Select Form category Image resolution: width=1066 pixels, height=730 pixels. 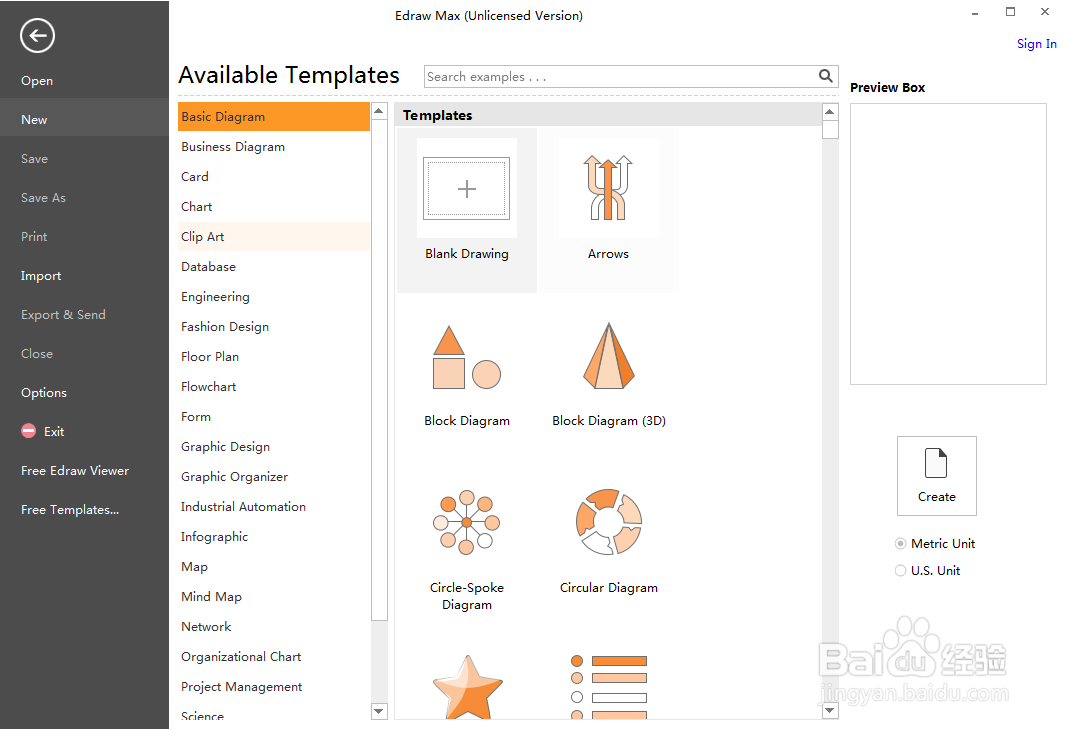coord(274,417)
